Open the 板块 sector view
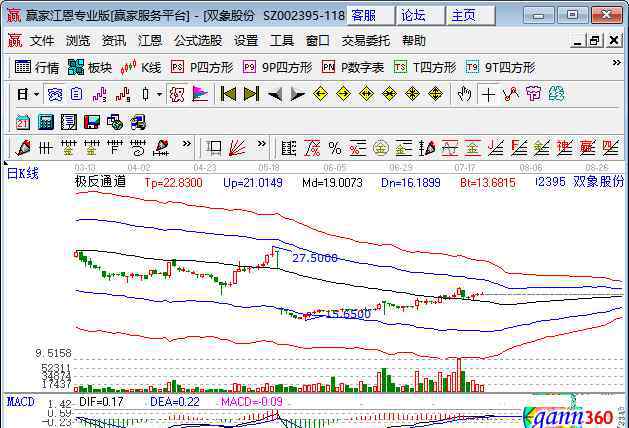Screen dimensions: 629x428 tap(89, 67)
